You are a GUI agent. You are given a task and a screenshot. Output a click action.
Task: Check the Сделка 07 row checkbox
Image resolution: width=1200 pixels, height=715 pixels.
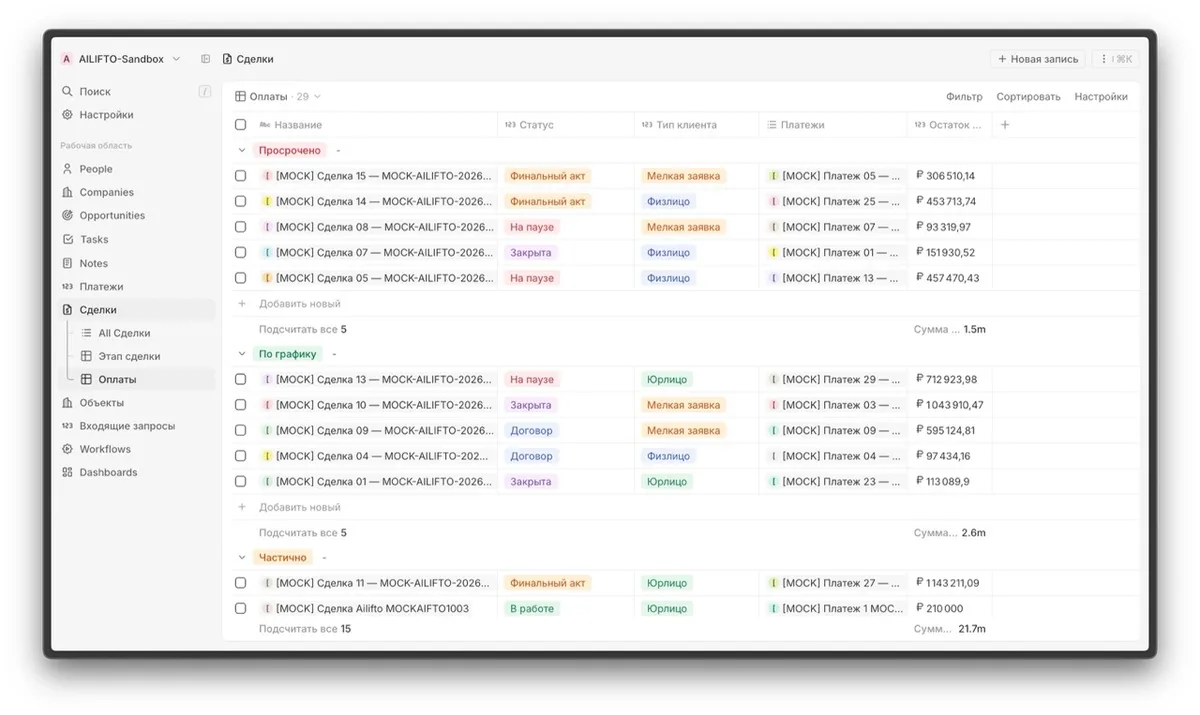click(x=240, y=252)
